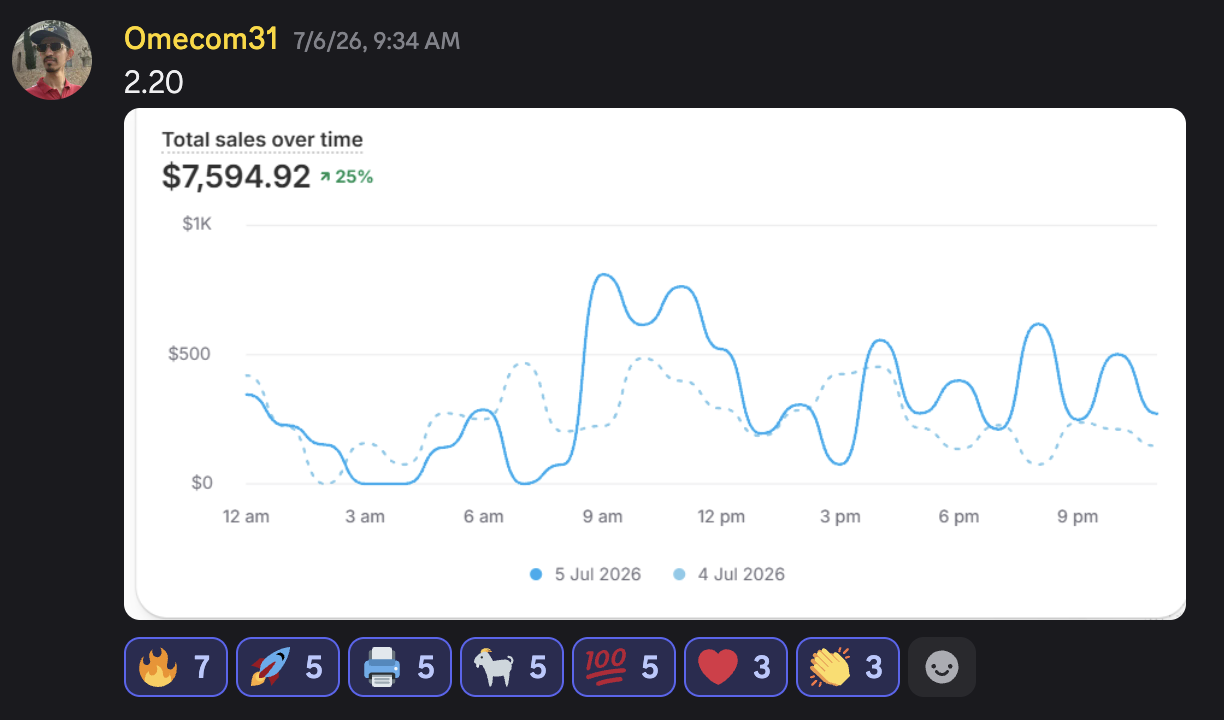1224x720 pixels.
Task: Click the Omecom31 username
Action: pyautogui.click(x=201, y=39)
